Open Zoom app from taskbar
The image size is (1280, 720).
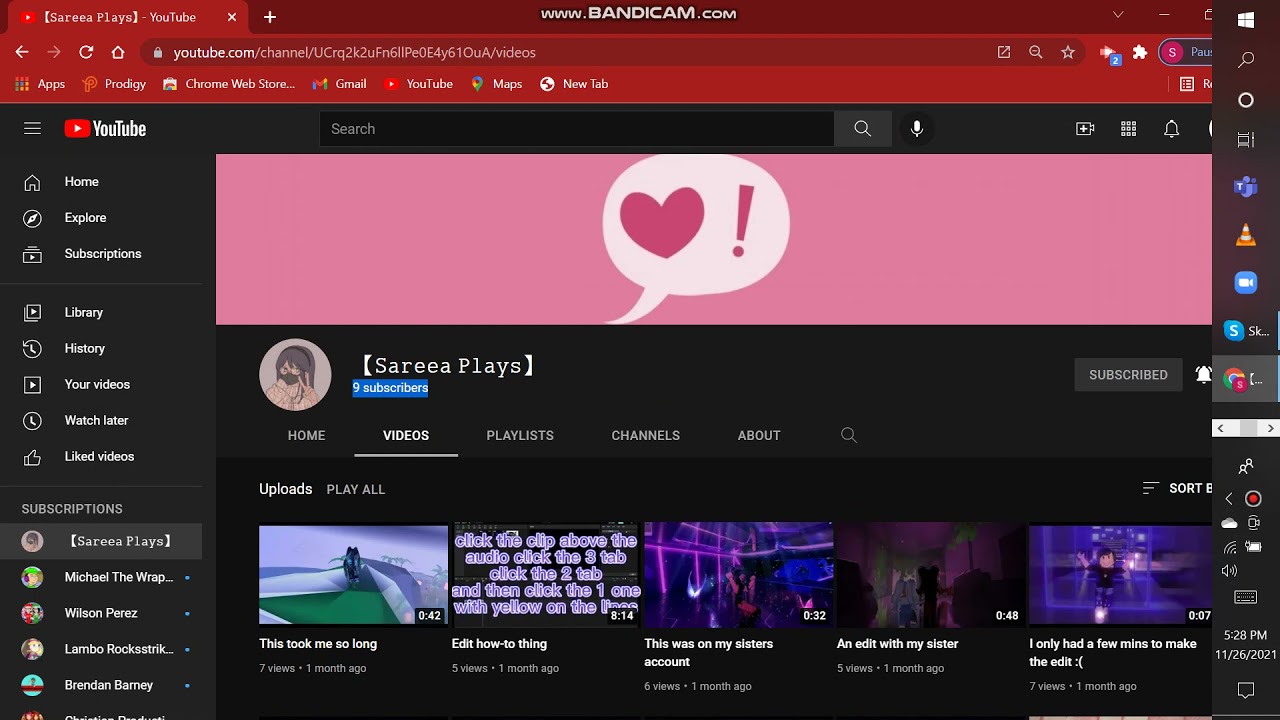click(1246, 283)
